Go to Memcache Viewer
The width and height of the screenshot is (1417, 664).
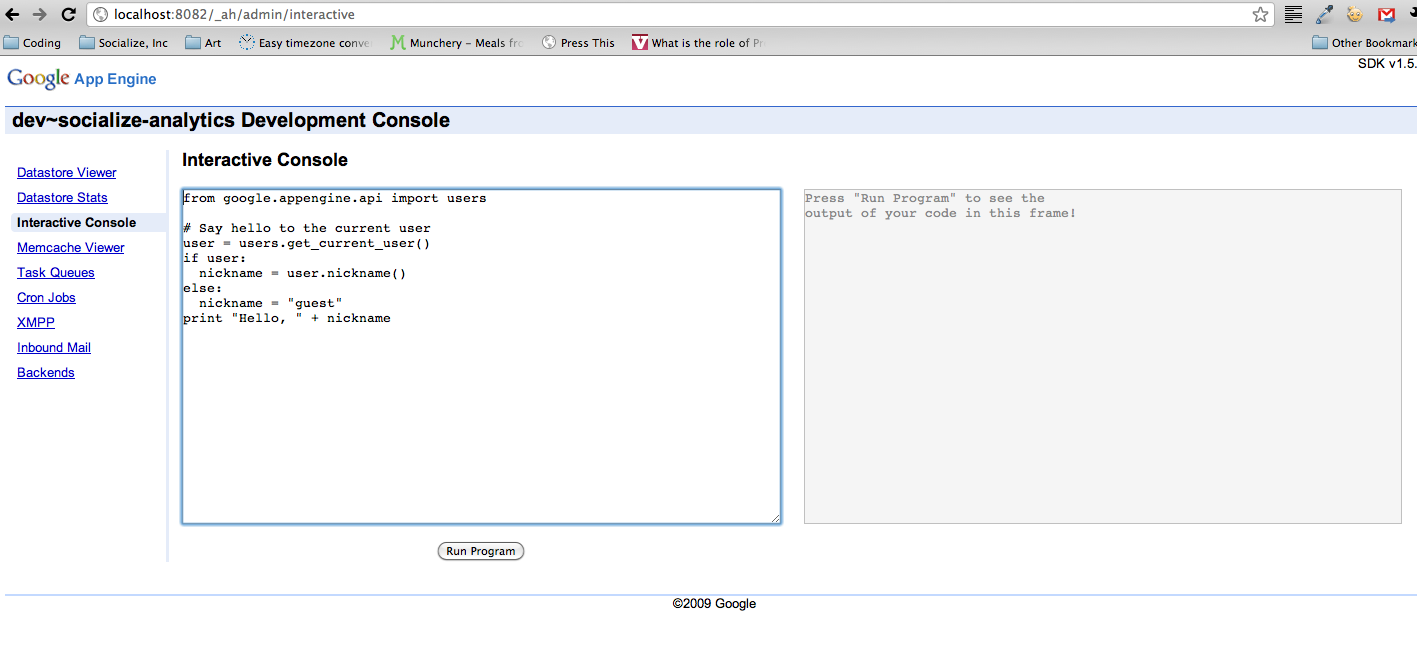click(71, 248)
